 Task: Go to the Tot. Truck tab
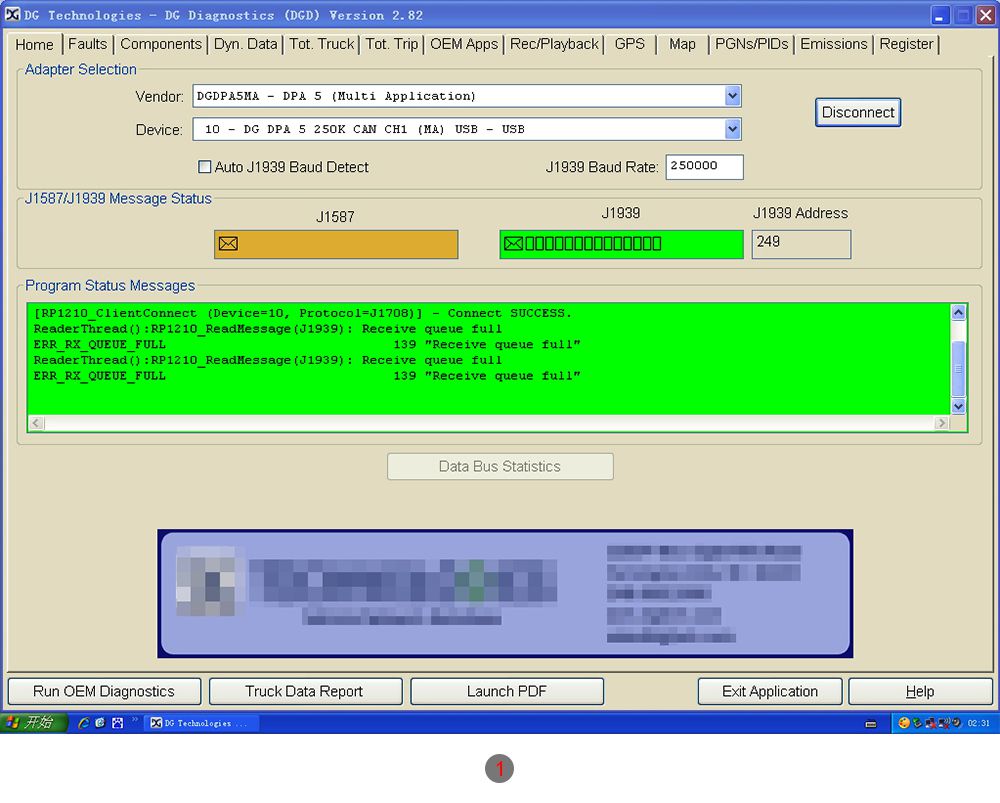(x=321, y=44)
